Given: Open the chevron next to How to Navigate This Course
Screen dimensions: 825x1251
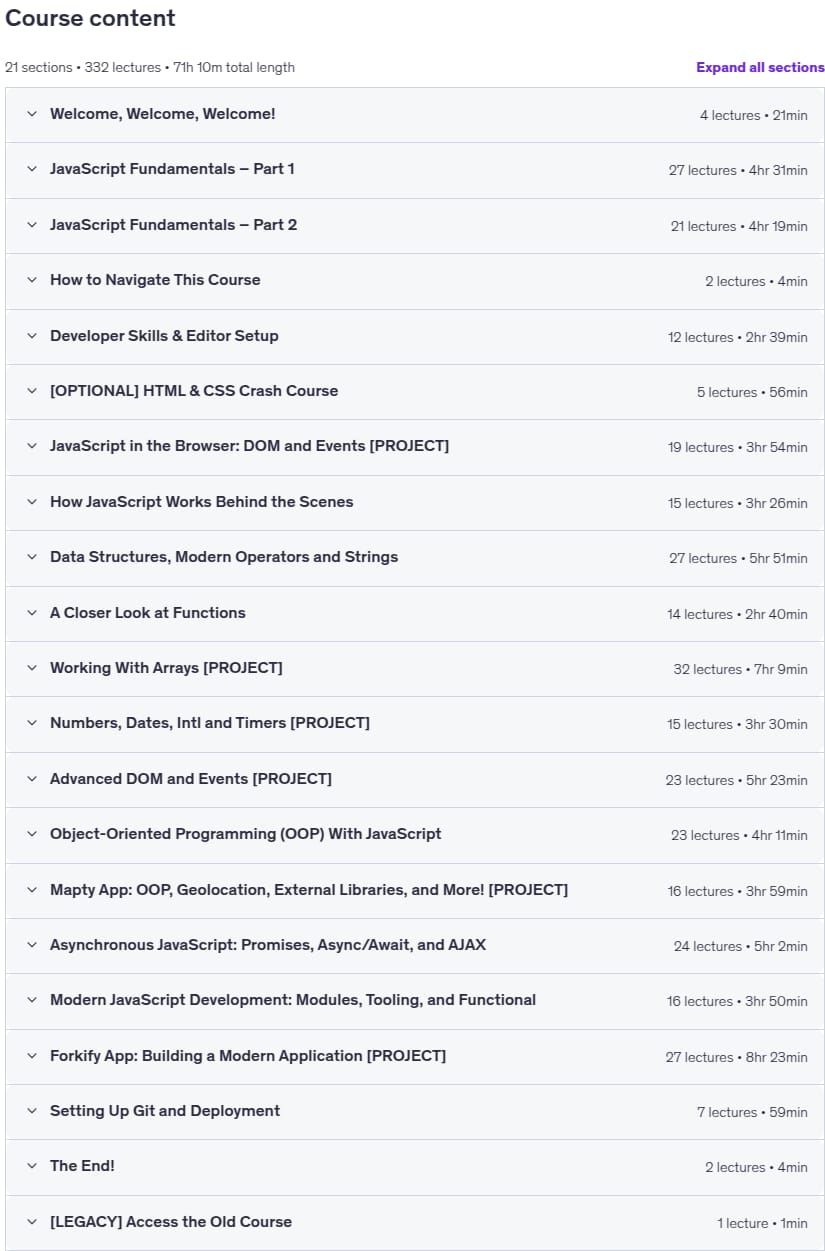Looking at the screenshot, I should 32,281.
